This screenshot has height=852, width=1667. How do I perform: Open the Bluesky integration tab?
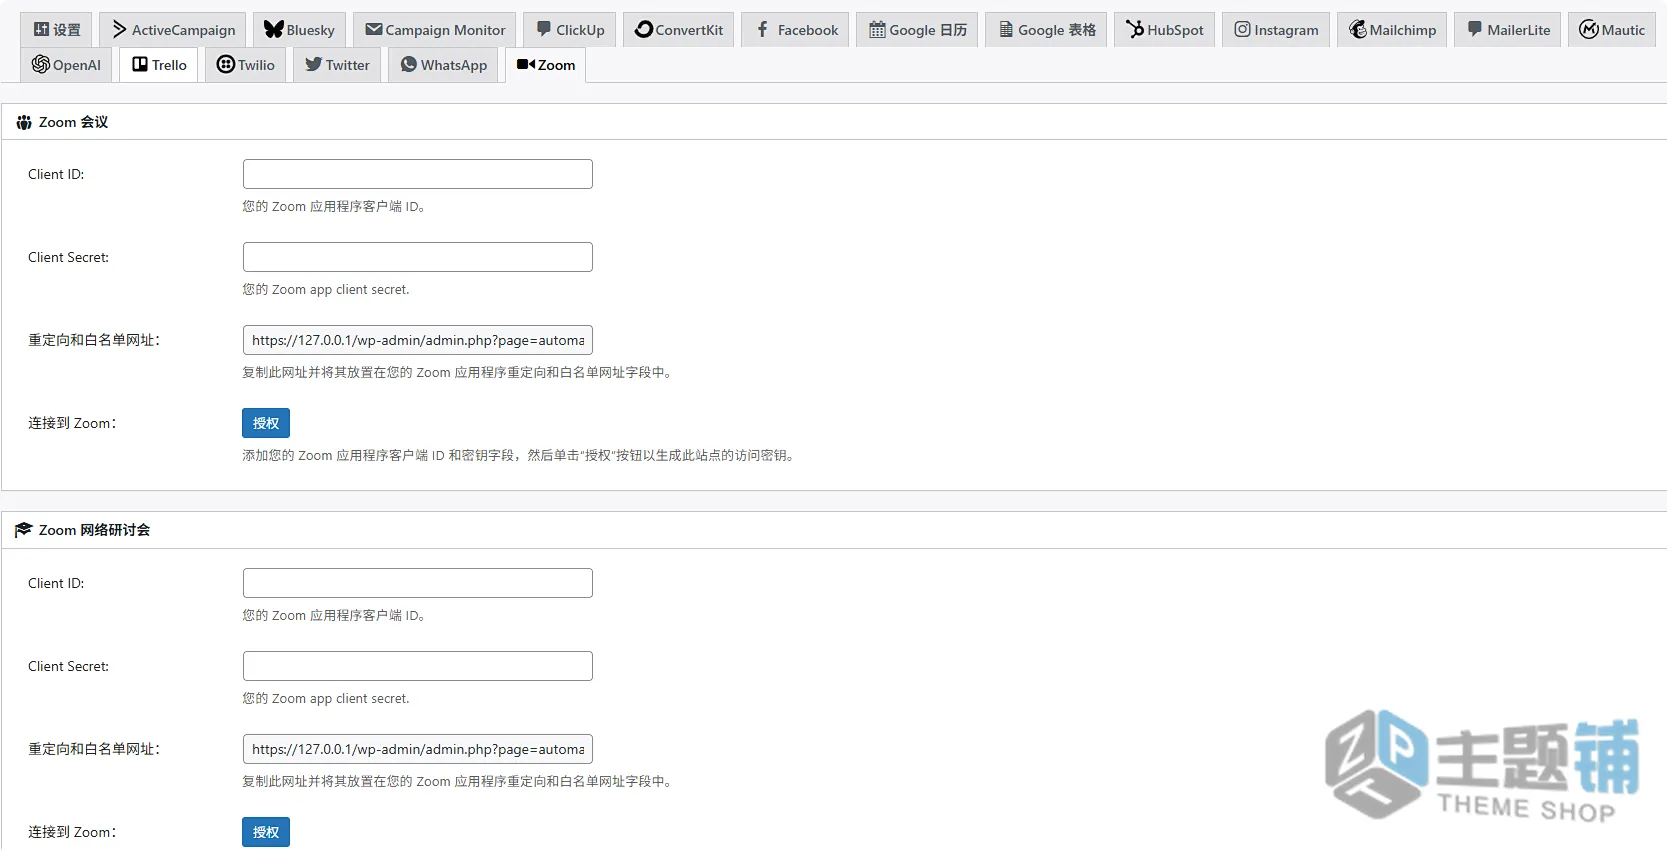[x=299, y=30]
